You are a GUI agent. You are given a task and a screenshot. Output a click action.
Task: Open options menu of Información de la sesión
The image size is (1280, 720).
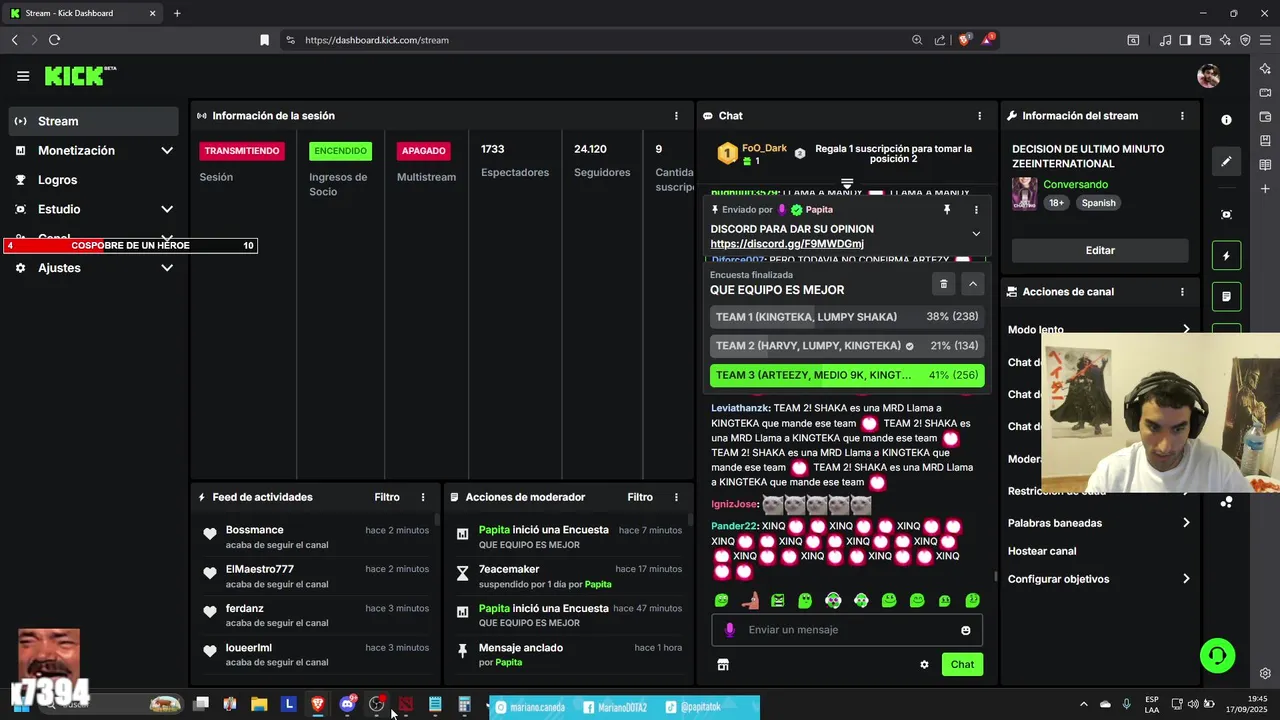click(676, 116)
